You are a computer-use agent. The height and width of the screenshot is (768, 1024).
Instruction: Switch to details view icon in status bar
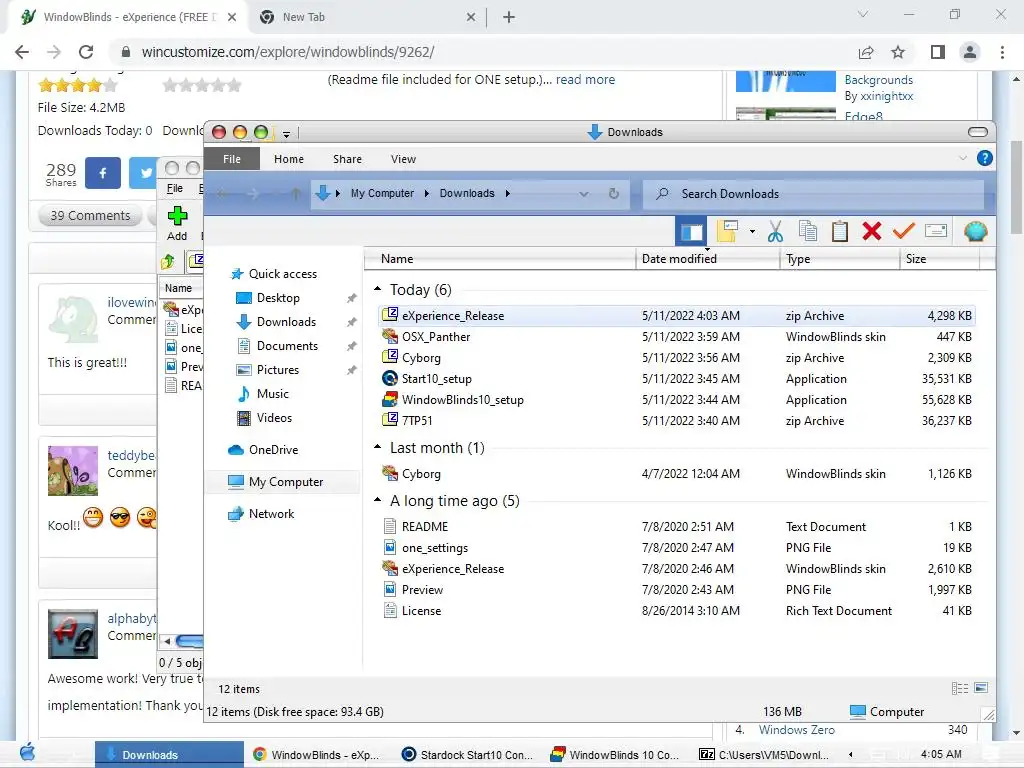(x=959, y=688)
